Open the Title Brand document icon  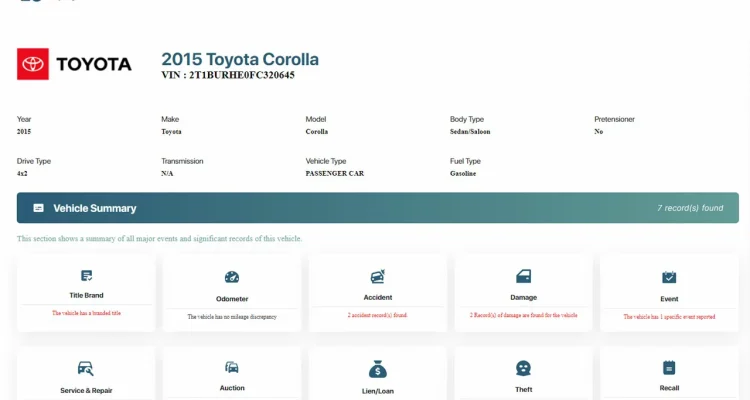(86, 276)
